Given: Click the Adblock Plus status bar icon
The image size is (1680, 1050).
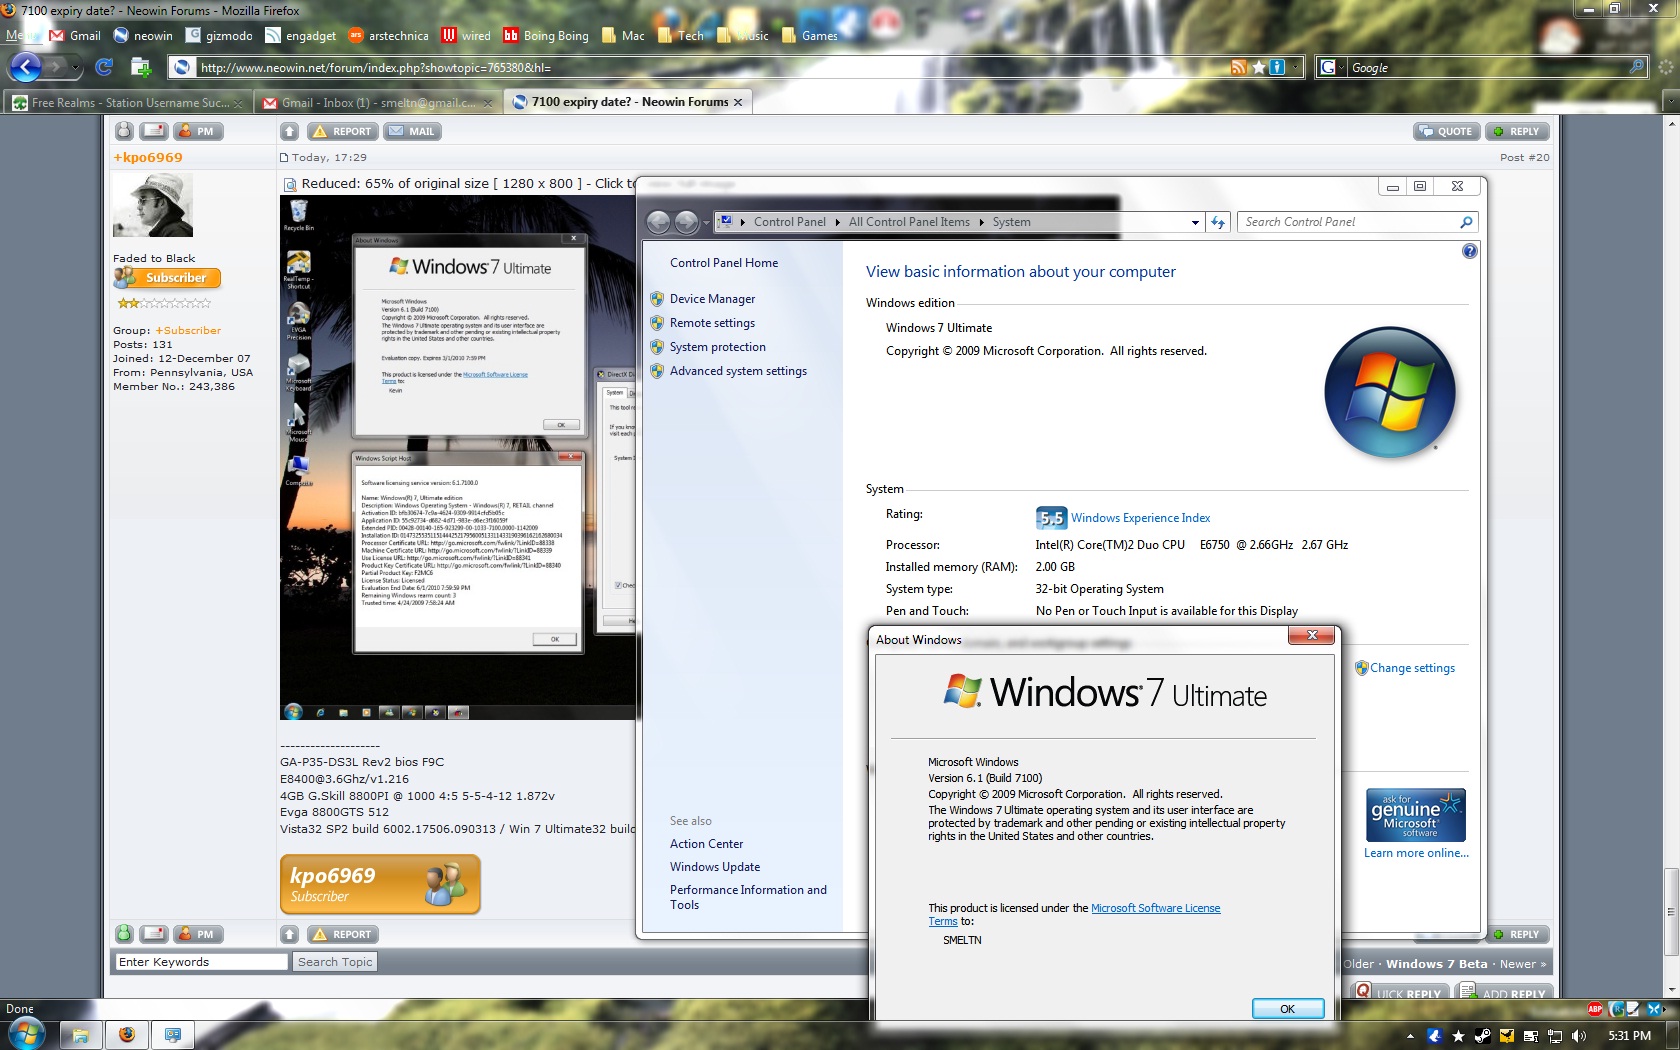Looking at the screenshot, I should [1595, 1009].
